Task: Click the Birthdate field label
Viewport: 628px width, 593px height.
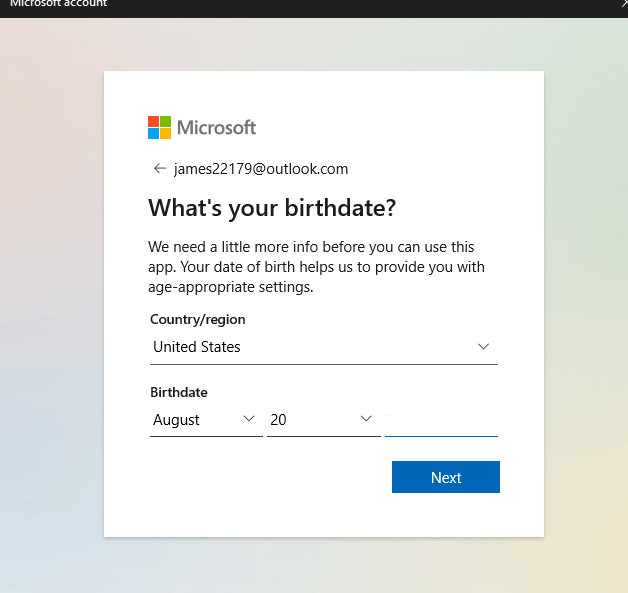Action: [179, 393]
